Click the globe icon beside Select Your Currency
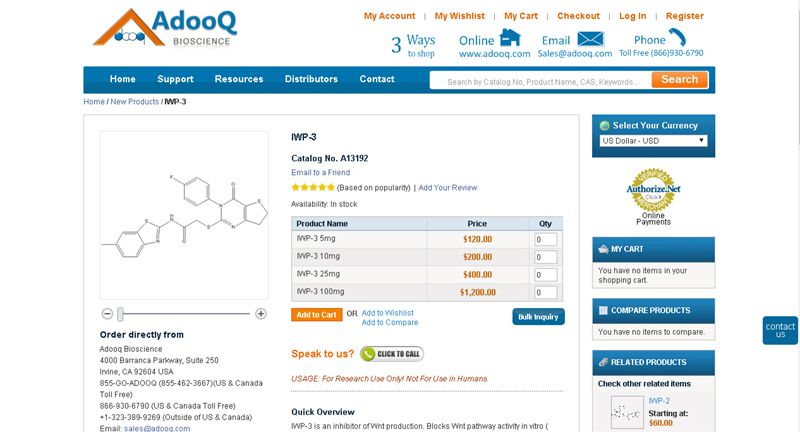The width and height of the screenshot is (800, 432). [605, 125]
